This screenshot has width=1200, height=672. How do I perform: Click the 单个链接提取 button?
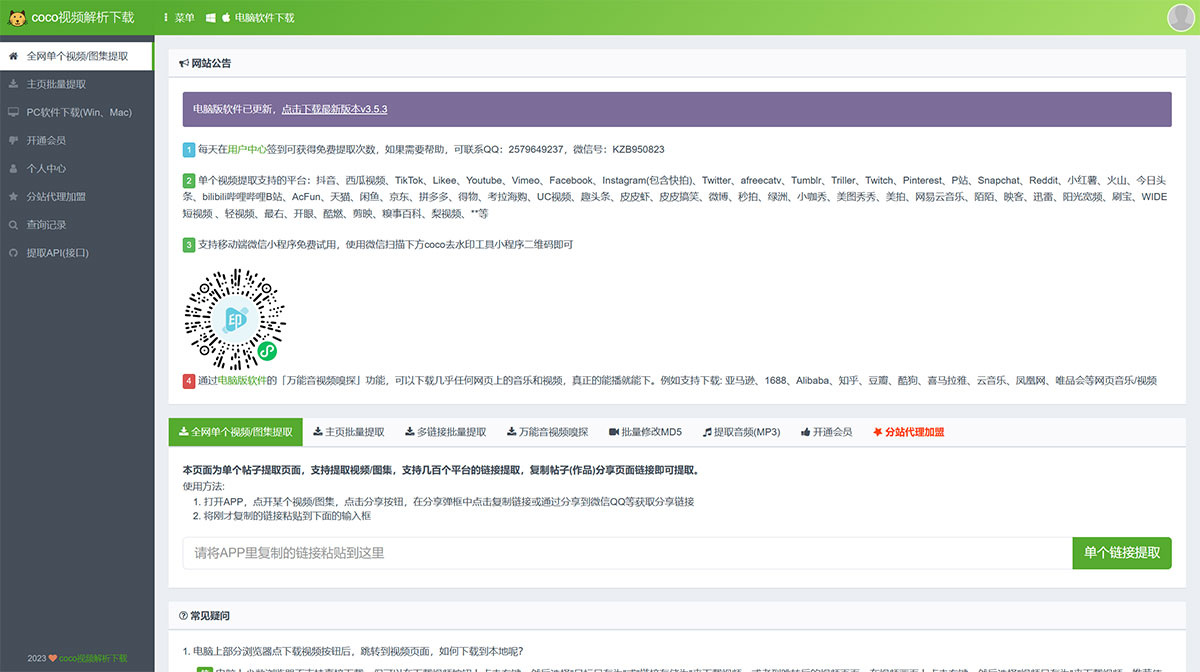[x=1122, y=552]
